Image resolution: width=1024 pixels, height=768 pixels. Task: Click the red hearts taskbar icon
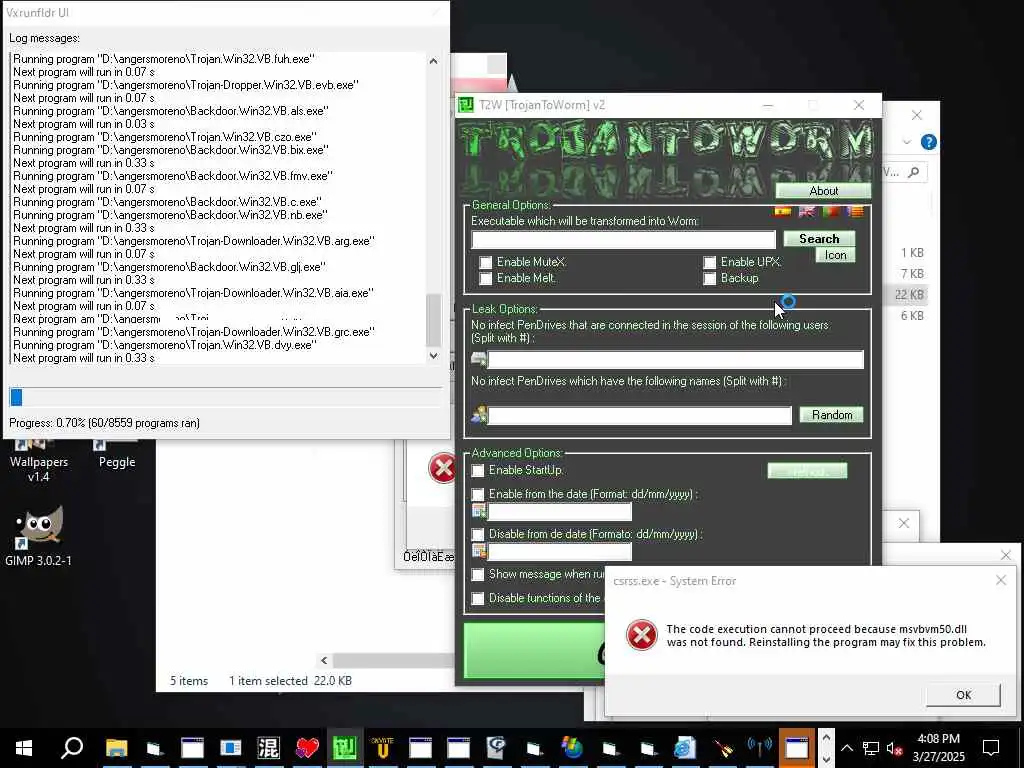(x=306, y=748)
